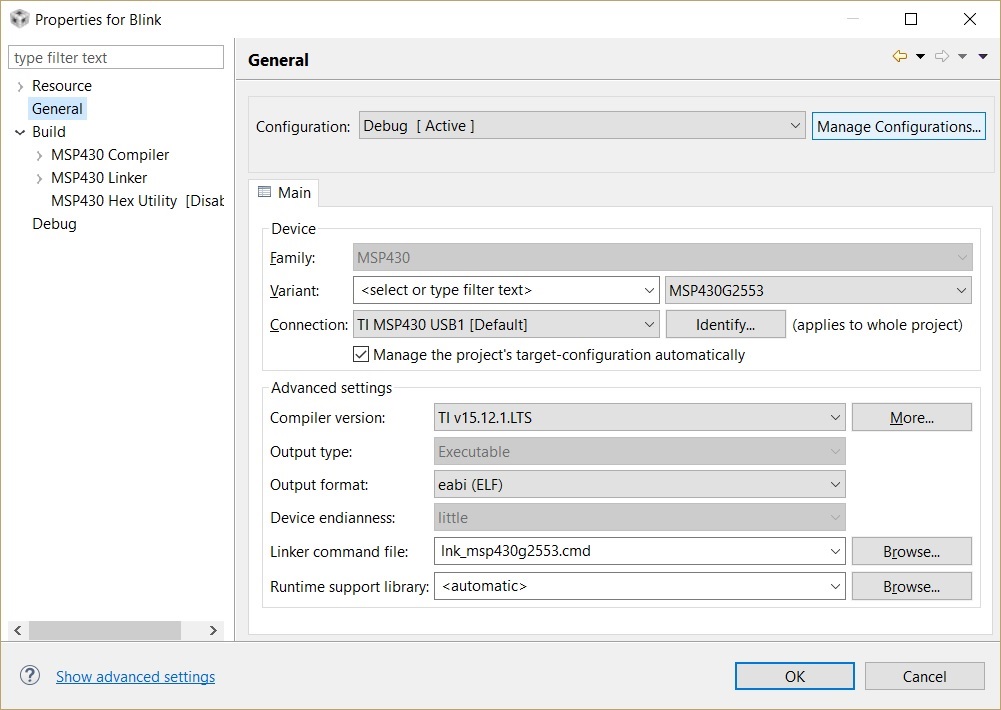Click the Manage Configurations button
This screenshot has height=710, width=1001.
click(x=898, y=126)
